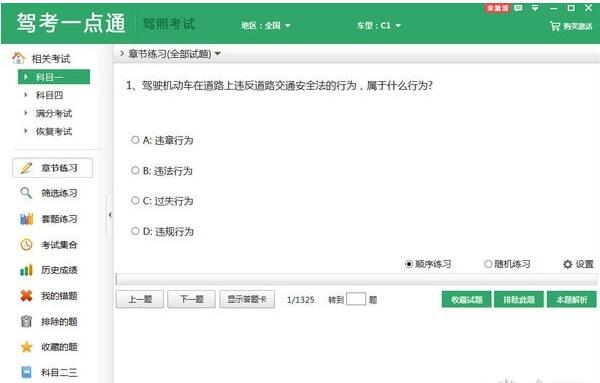The width and height of the screenshot is (600, 383).
Task: Open the title bar dropdown menu icon
Action: click(535, 8)
